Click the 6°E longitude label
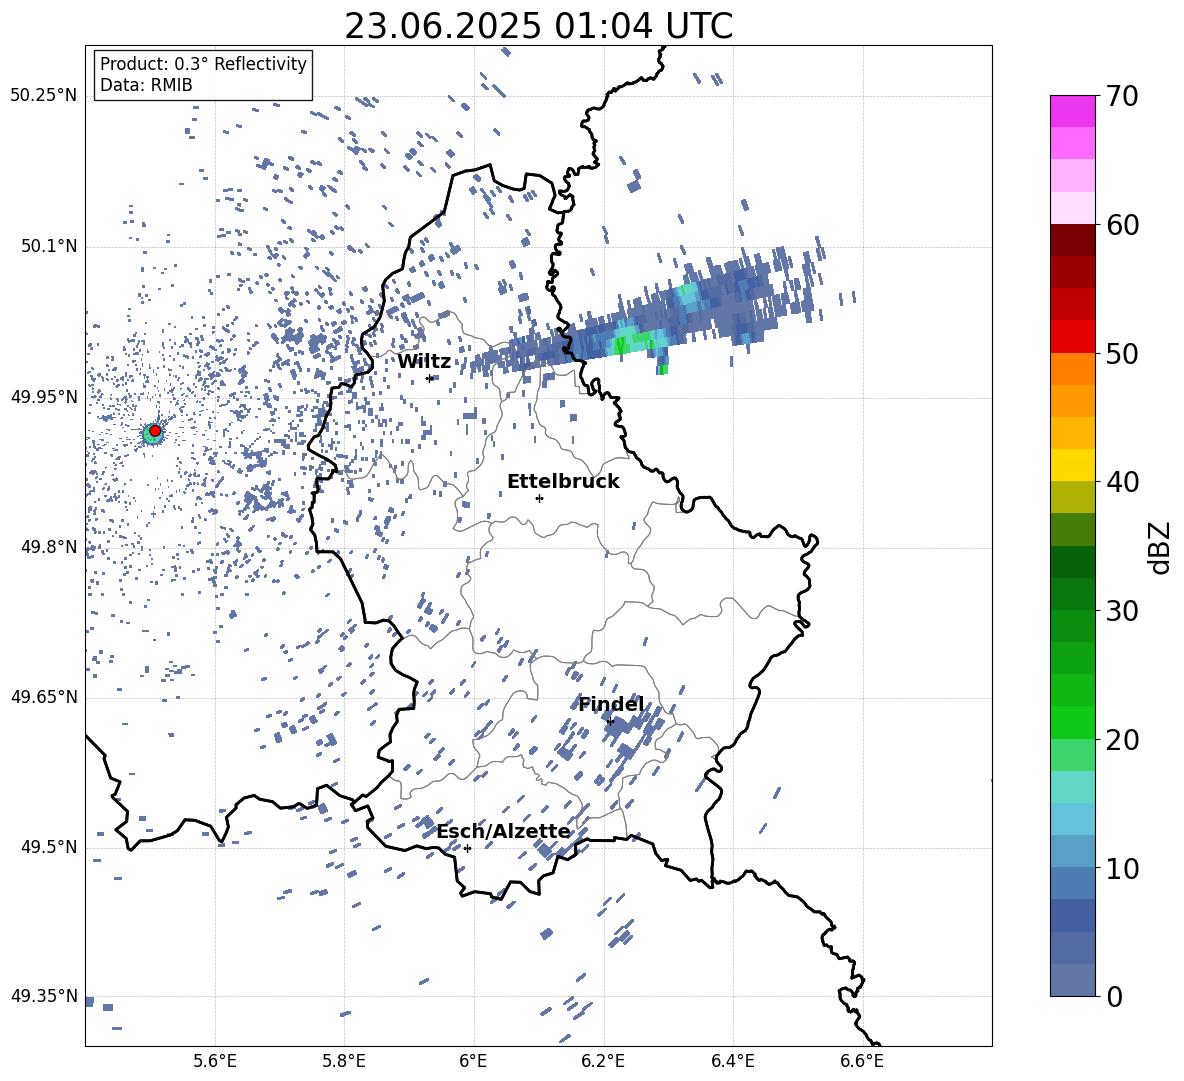 point(473,1061)
